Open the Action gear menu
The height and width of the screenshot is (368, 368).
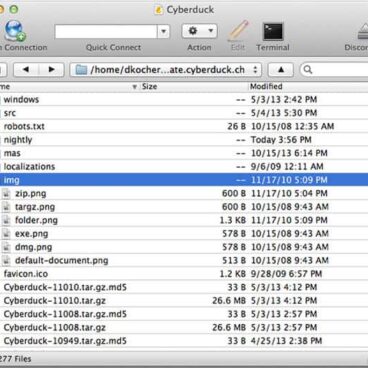(200, 31)
